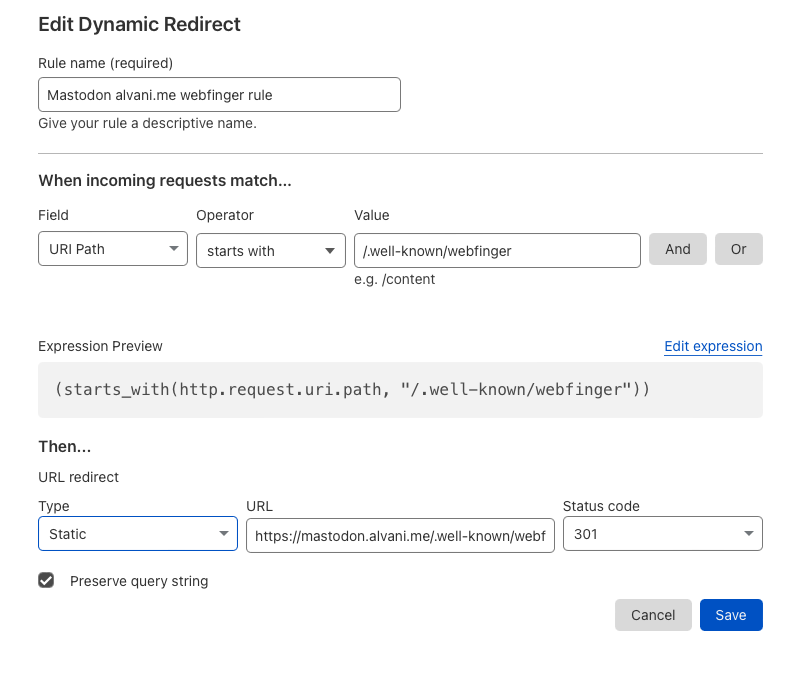Save the dynamic redirect rule
798x692 pixels.
tap(731, 615)
